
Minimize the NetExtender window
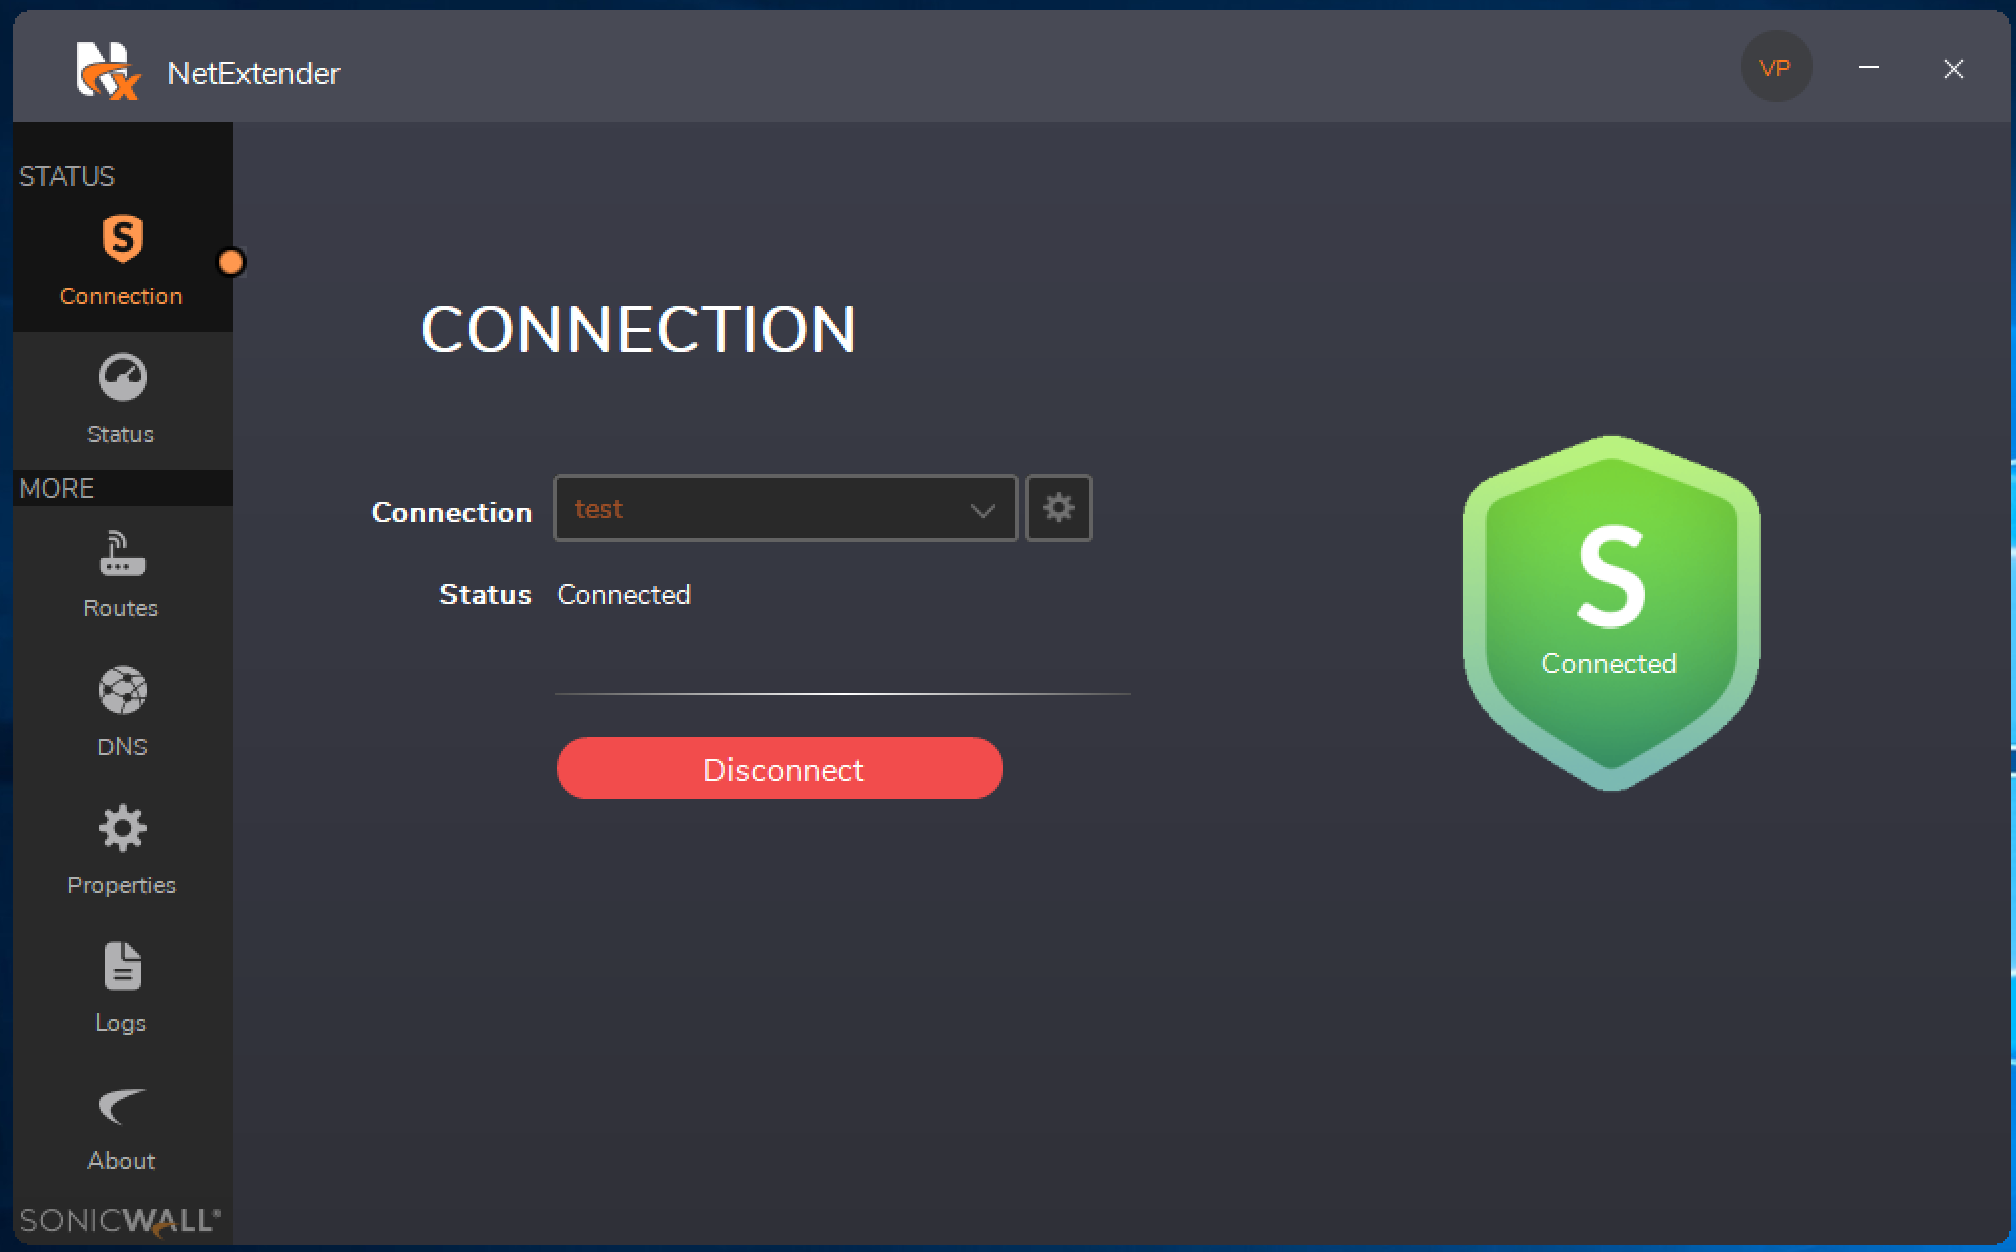click(x=1868, y=68)
